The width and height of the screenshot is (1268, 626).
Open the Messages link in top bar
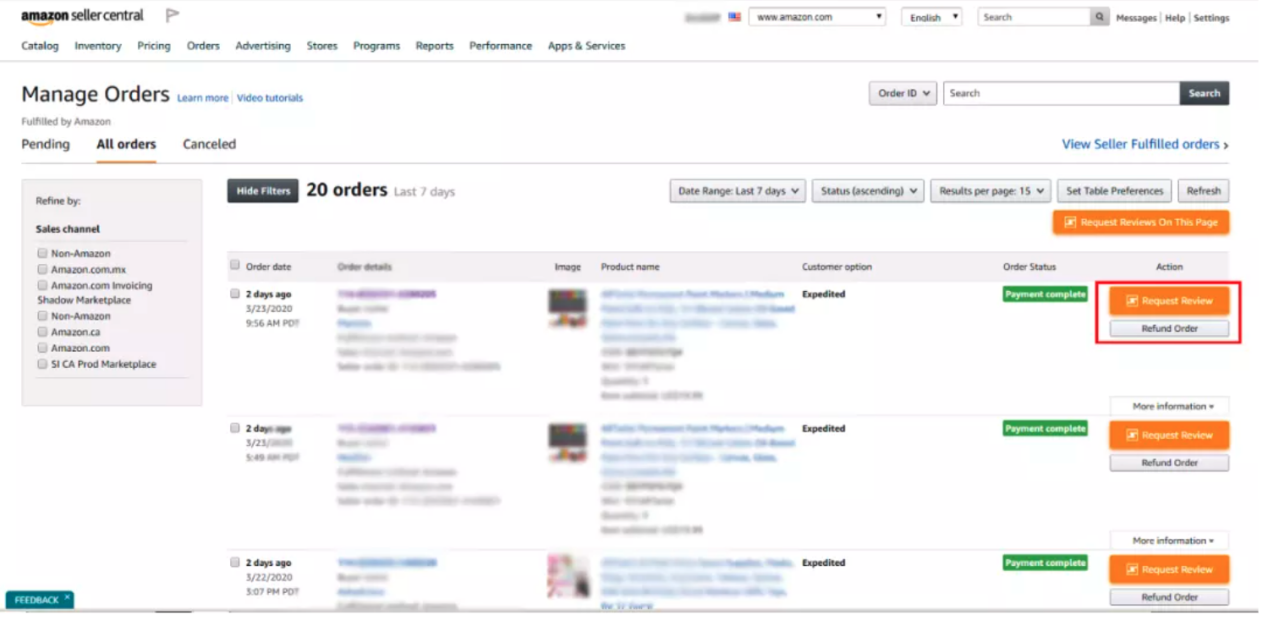pos(1136,18)
